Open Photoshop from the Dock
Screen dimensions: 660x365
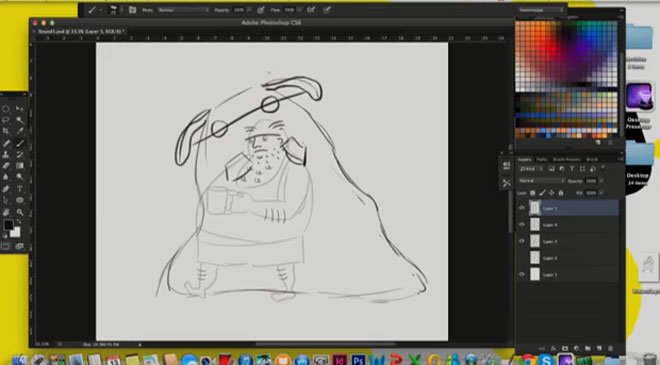coord(358,360)
